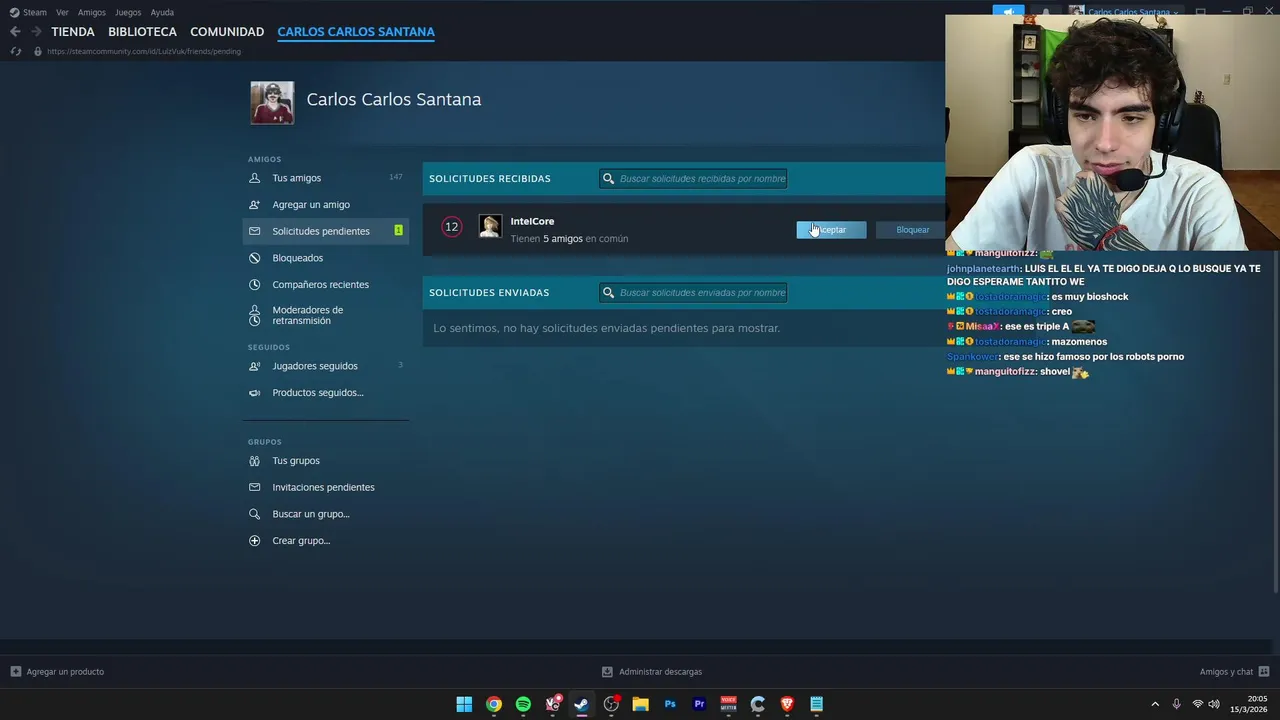Select Solicitudes pendientes in the sidebar
The width and height of the screenshot is (1280, 720).
(326, 231)
